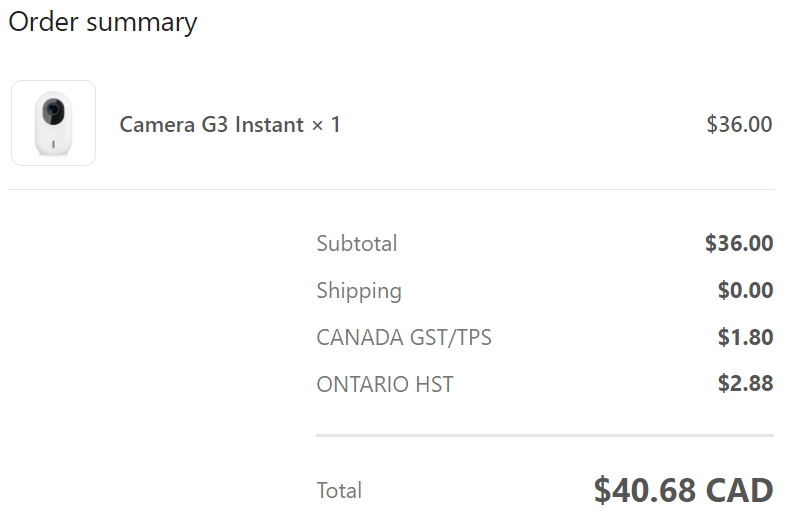Viewport: 790px width, 518px height.
Task: Select the Shipping label
Action: tap(359, 291)
